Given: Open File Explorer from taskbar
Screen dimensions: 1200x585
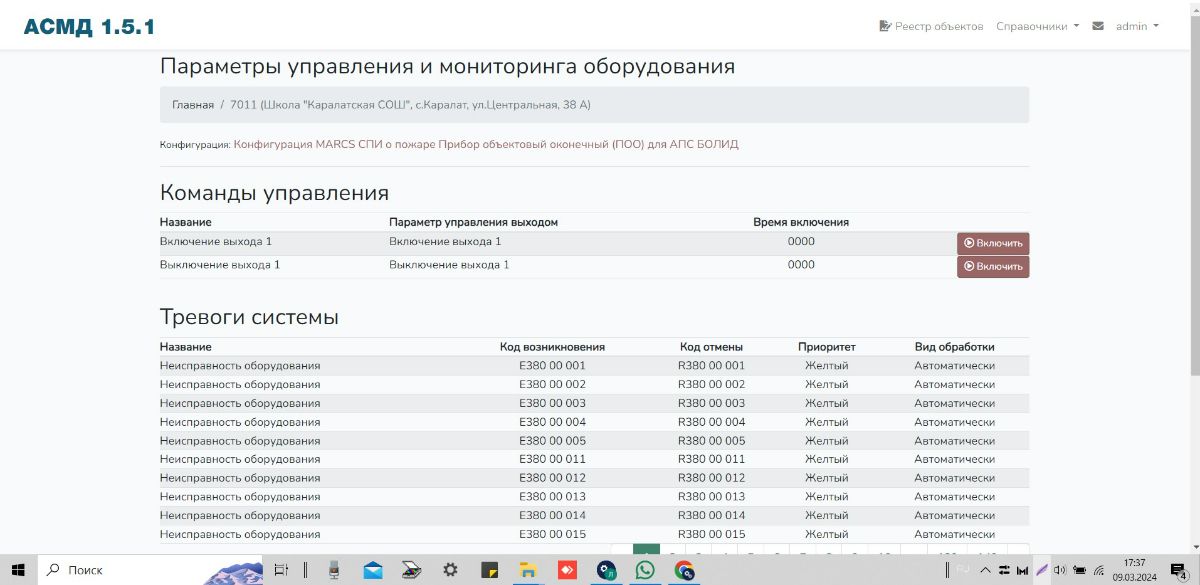Looking at the screenshot, I should pos(528,570).
